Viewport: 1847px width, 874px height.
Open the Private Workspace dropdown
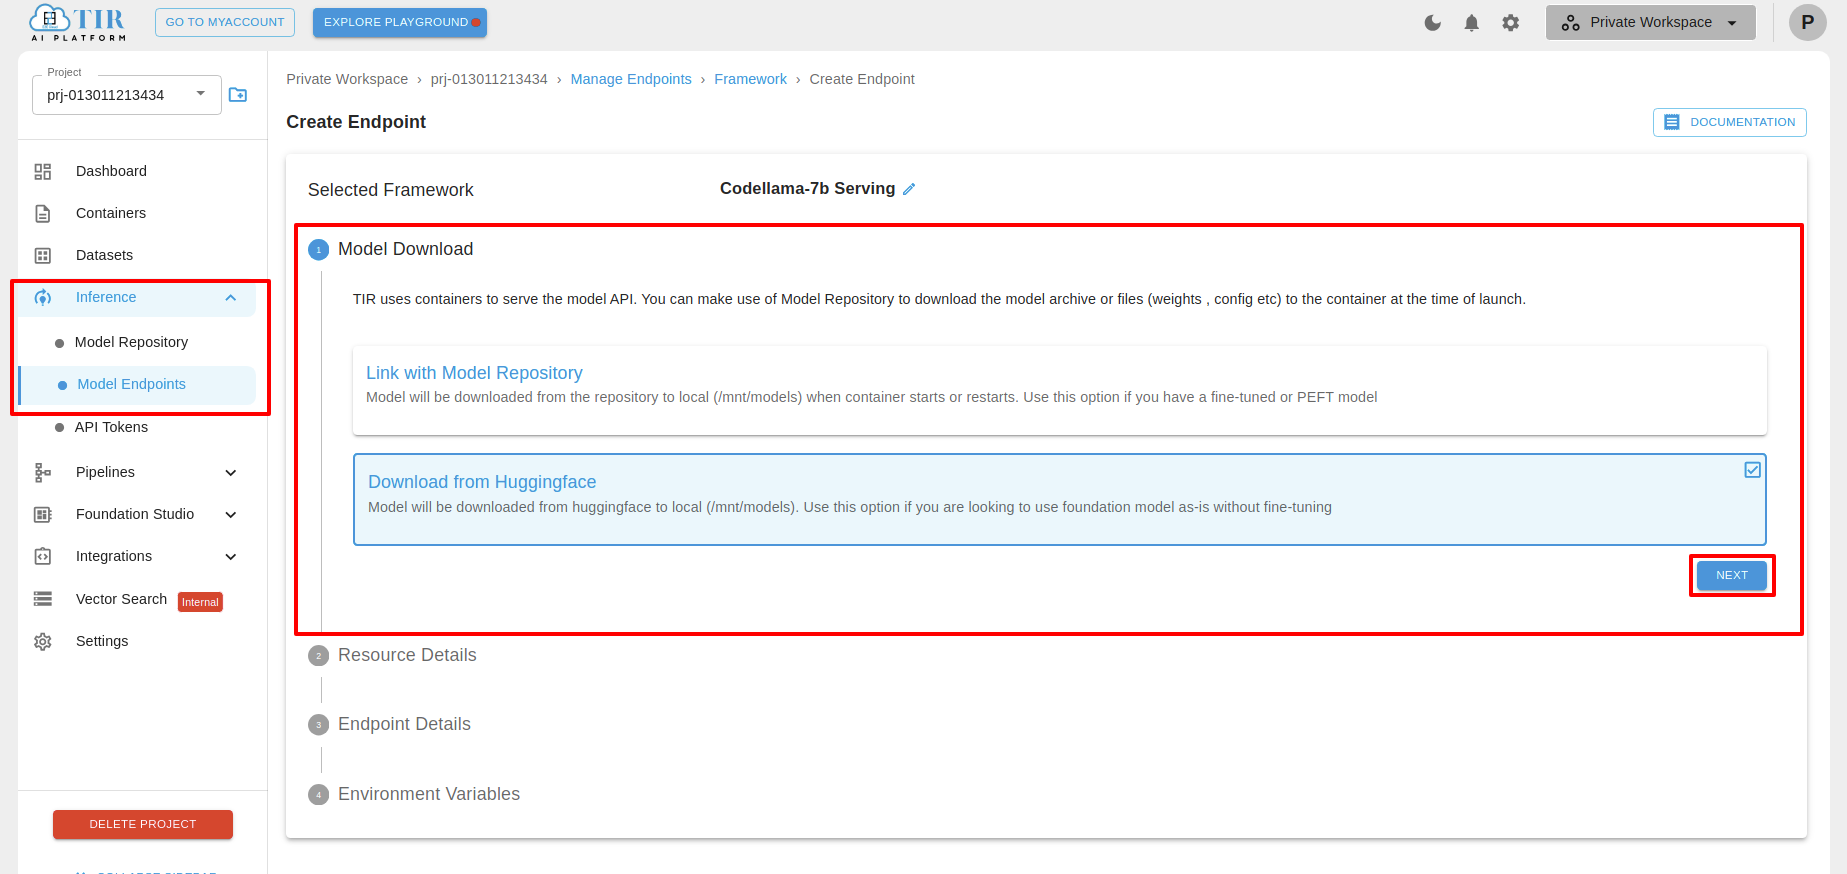pos(1651,22)
